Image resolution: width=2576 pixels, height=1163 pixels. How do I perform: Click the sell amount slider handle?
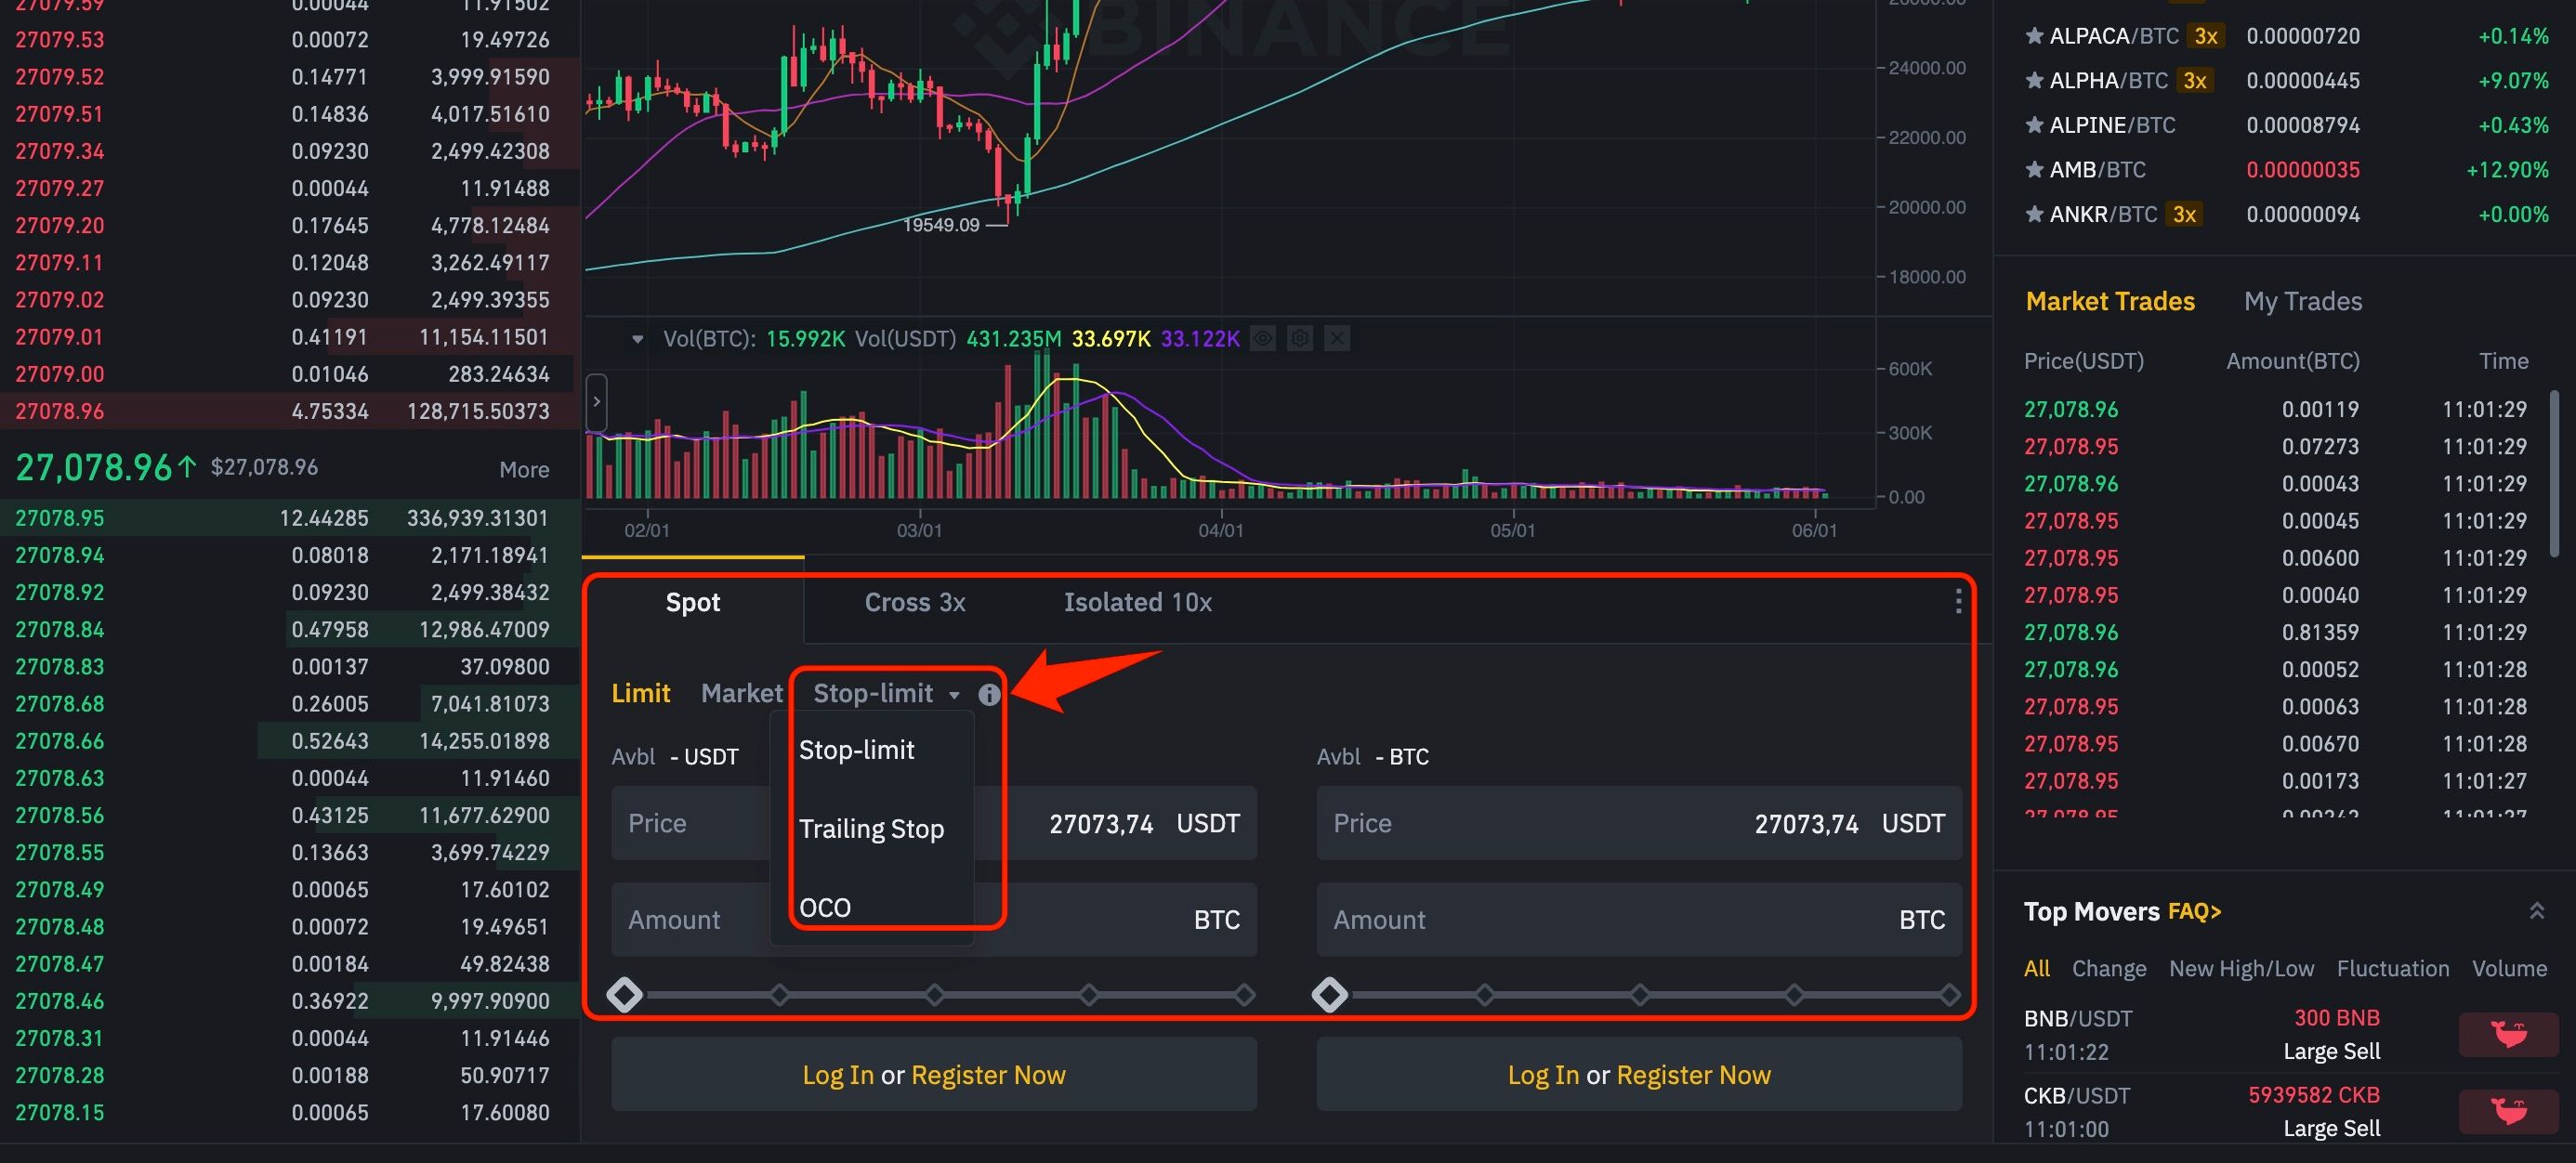coord(1329,995)
